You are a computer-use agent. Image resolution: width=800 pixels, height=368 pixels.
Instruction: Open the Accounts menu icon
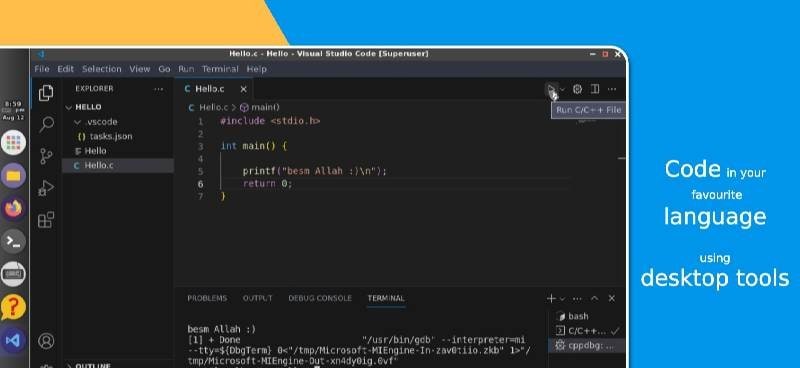46,340
